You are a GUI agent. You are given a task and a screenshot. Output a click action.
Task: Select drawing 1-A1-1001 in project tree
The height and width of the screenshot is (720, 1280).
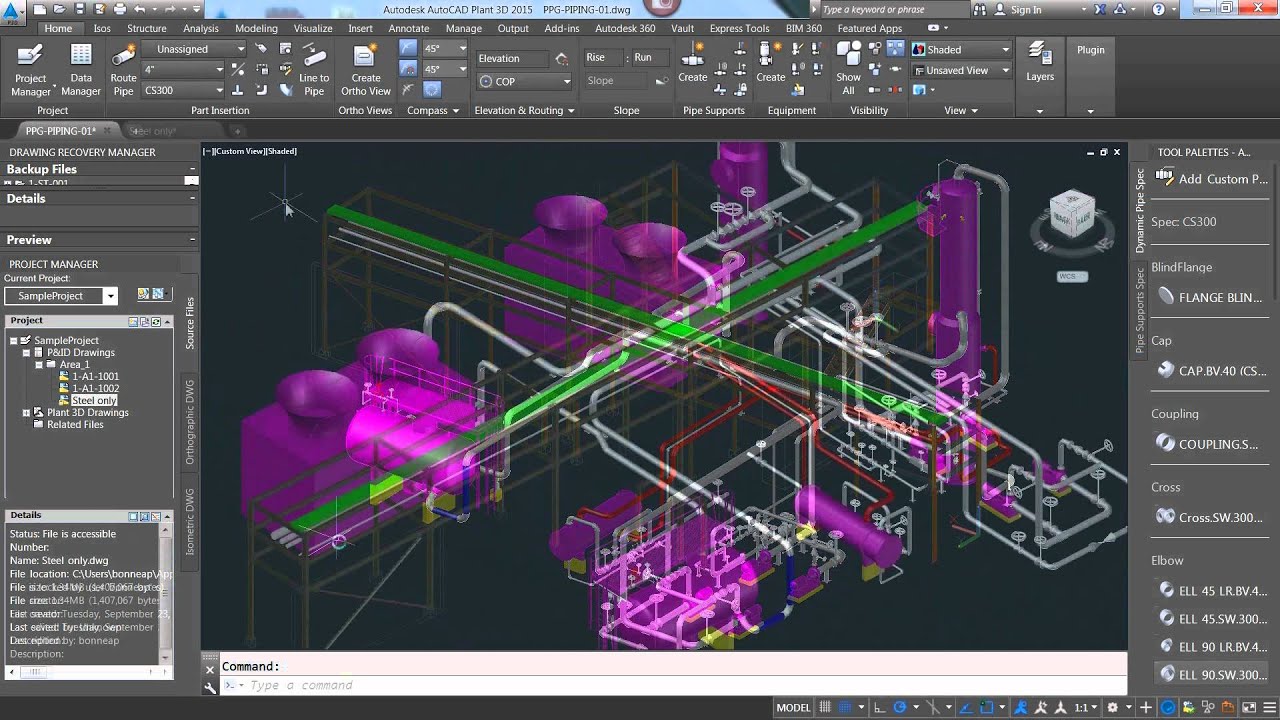94,376
